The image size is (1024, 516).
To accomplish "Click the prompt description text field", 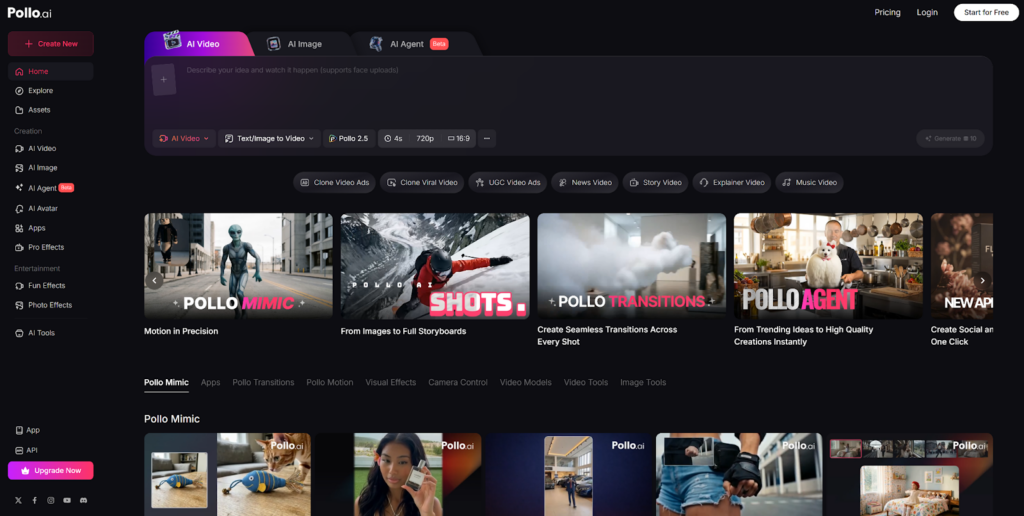I will pyautogui.click(x=560, y=90).
